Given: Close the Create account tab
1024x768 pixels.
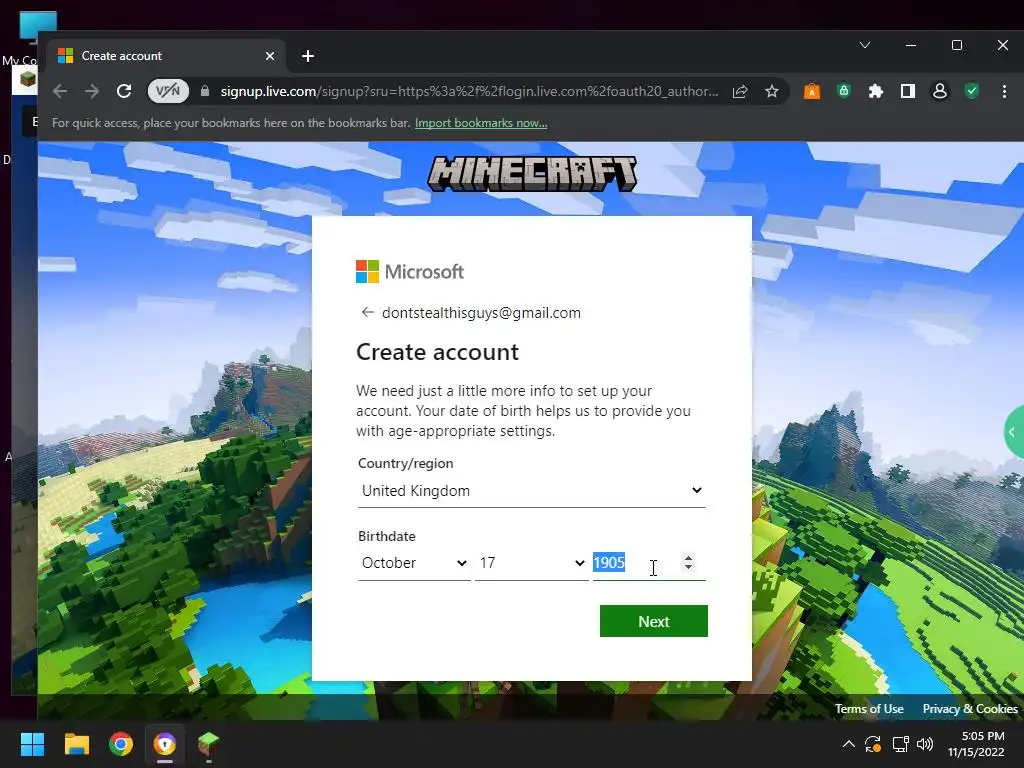Looking at the screenshot, I should 270,56.
